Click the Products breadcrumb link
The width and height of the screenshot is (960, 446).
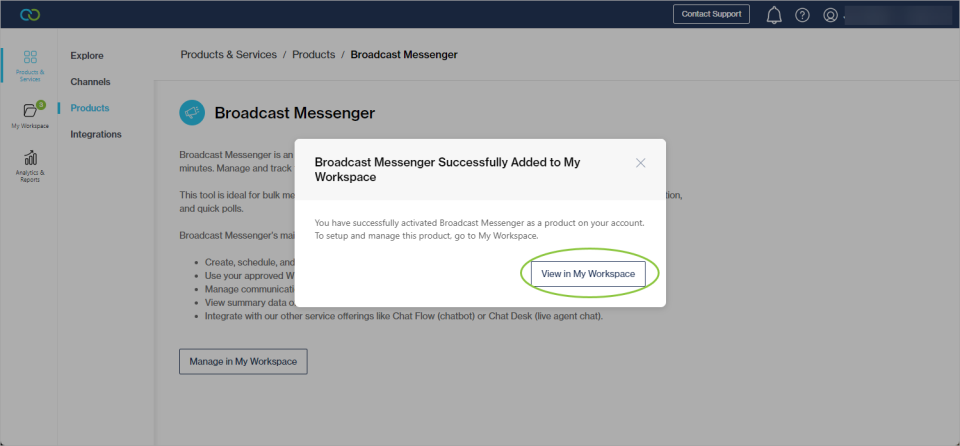[x=313, y=55]
